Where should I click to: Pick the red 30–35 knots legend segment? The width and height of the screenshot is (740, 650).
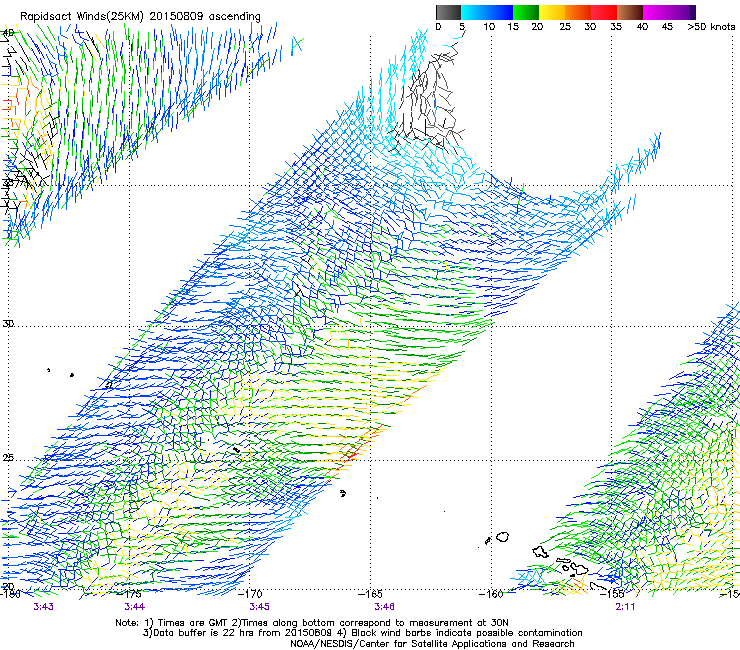604,12
